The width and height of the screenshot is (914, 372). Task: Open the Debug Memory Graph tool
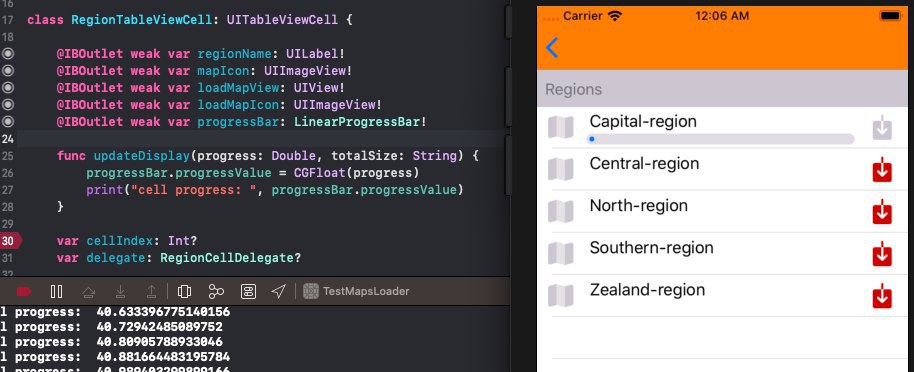pos(216,291)
